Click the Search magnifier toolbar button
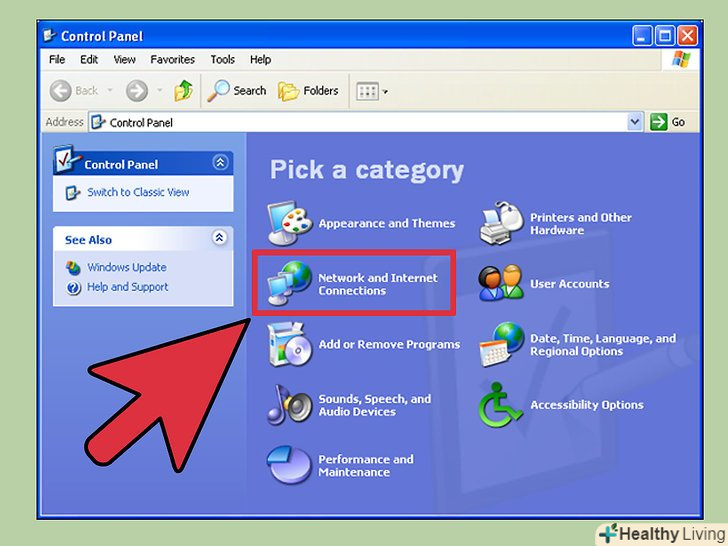Viewport: 728px width, 546px height. tap(237, 91)
